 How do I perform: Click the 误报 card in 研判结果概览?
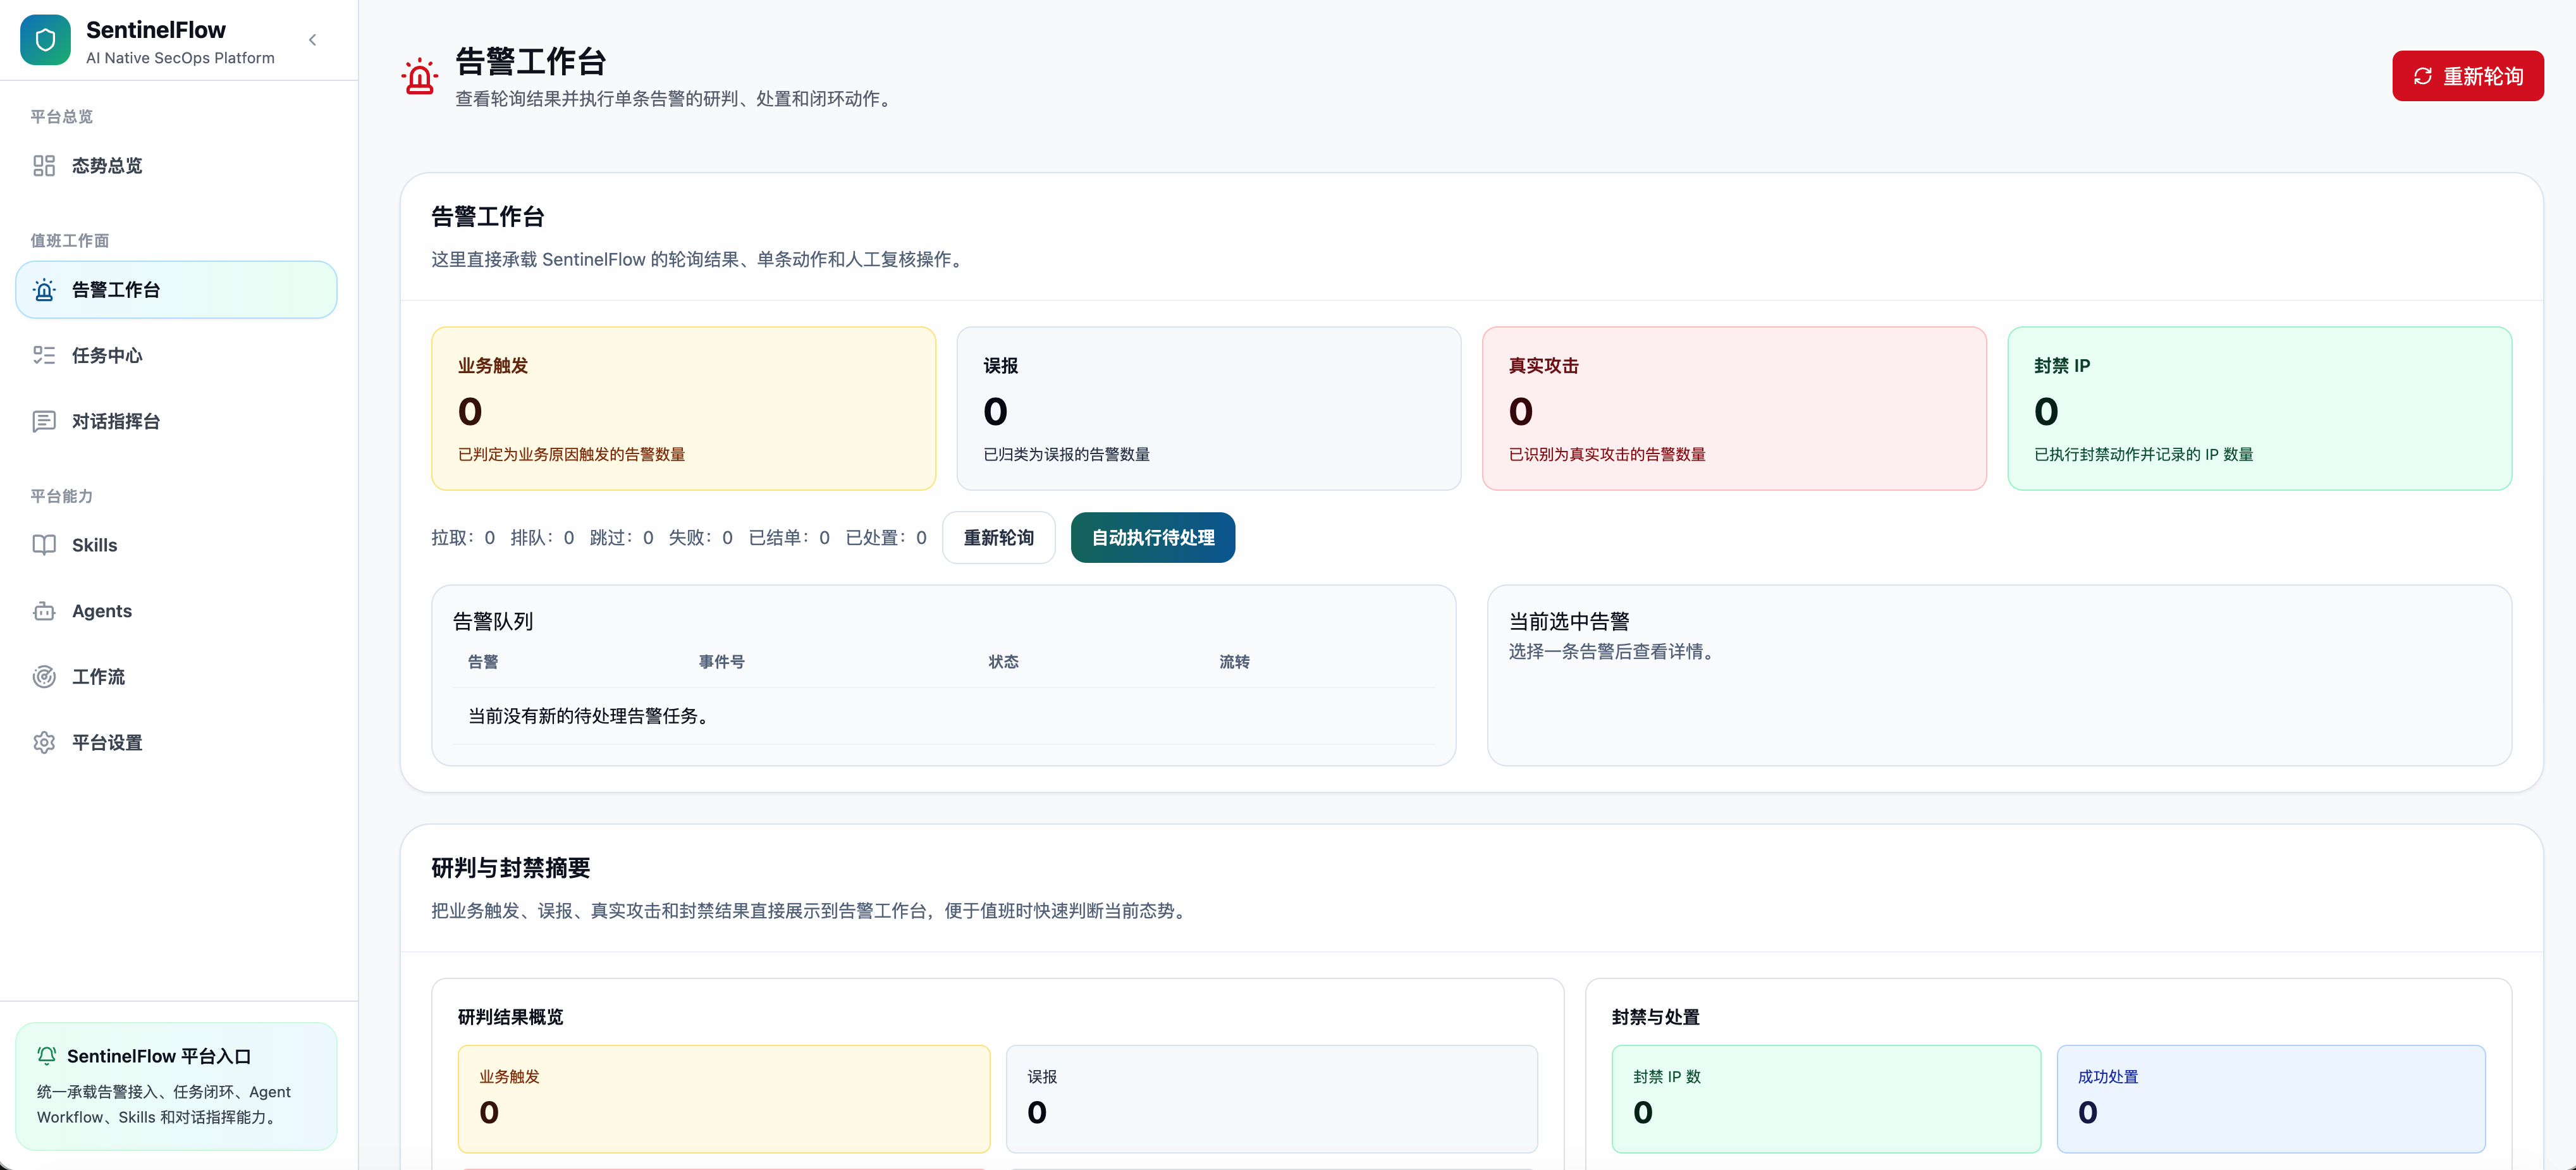pos(1272,1099)
